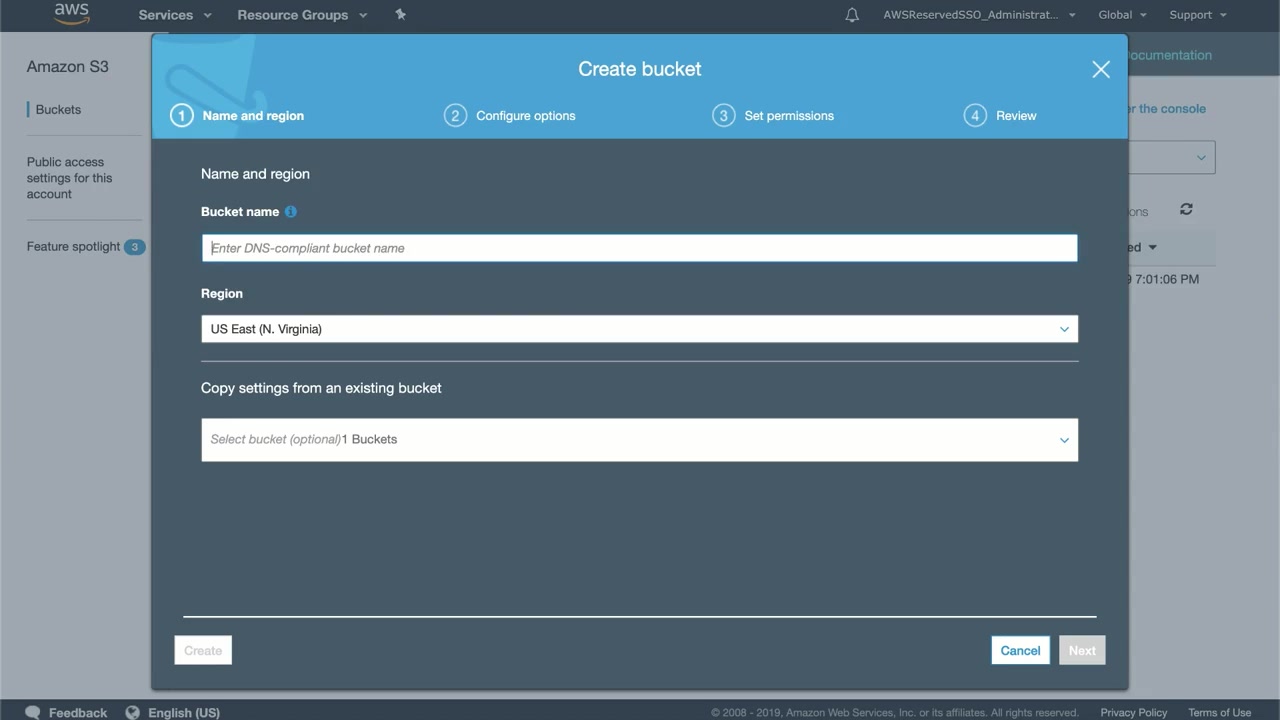Open Feature spotlight in the sidebar

pos(73,247)
